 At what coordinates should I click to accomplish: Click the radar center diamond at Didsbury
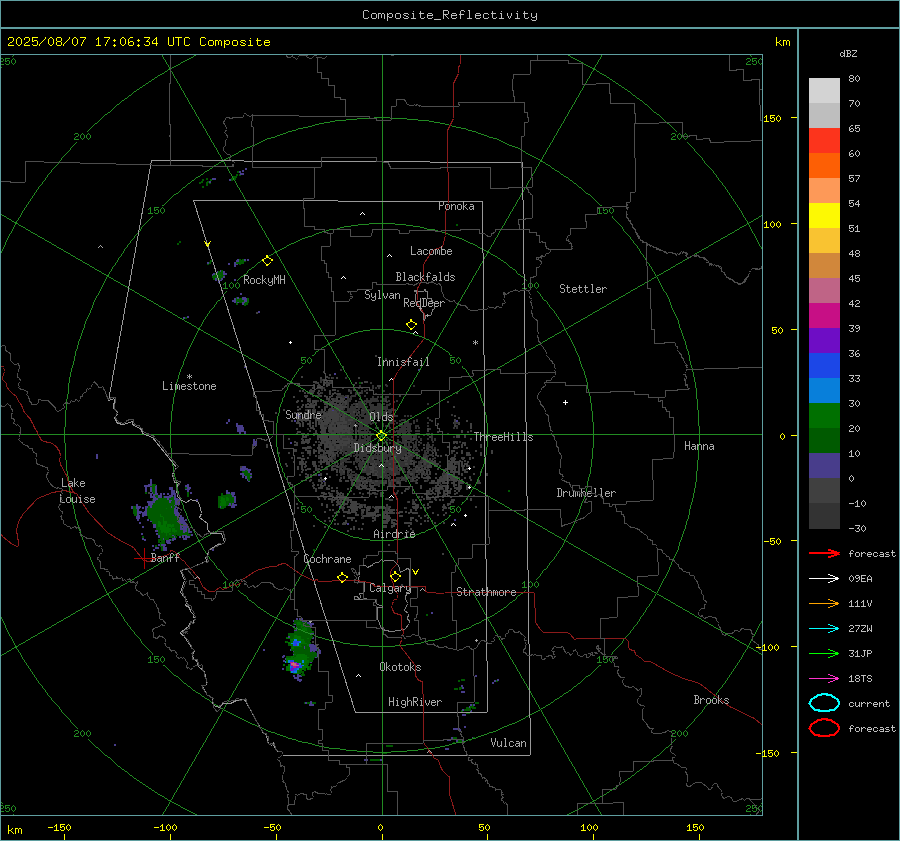pos(381,436)
